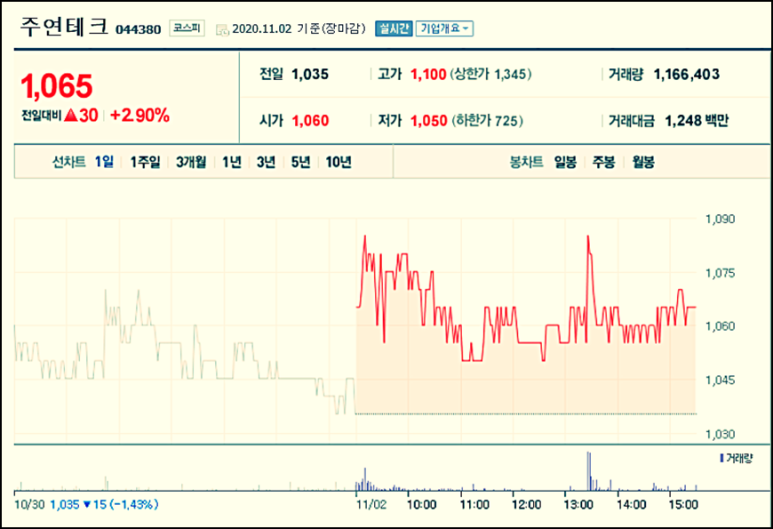Viewport: 773px width, 529px height.
Task: Select the 3개월 line chart tab
Action: [x=191, y=162]
